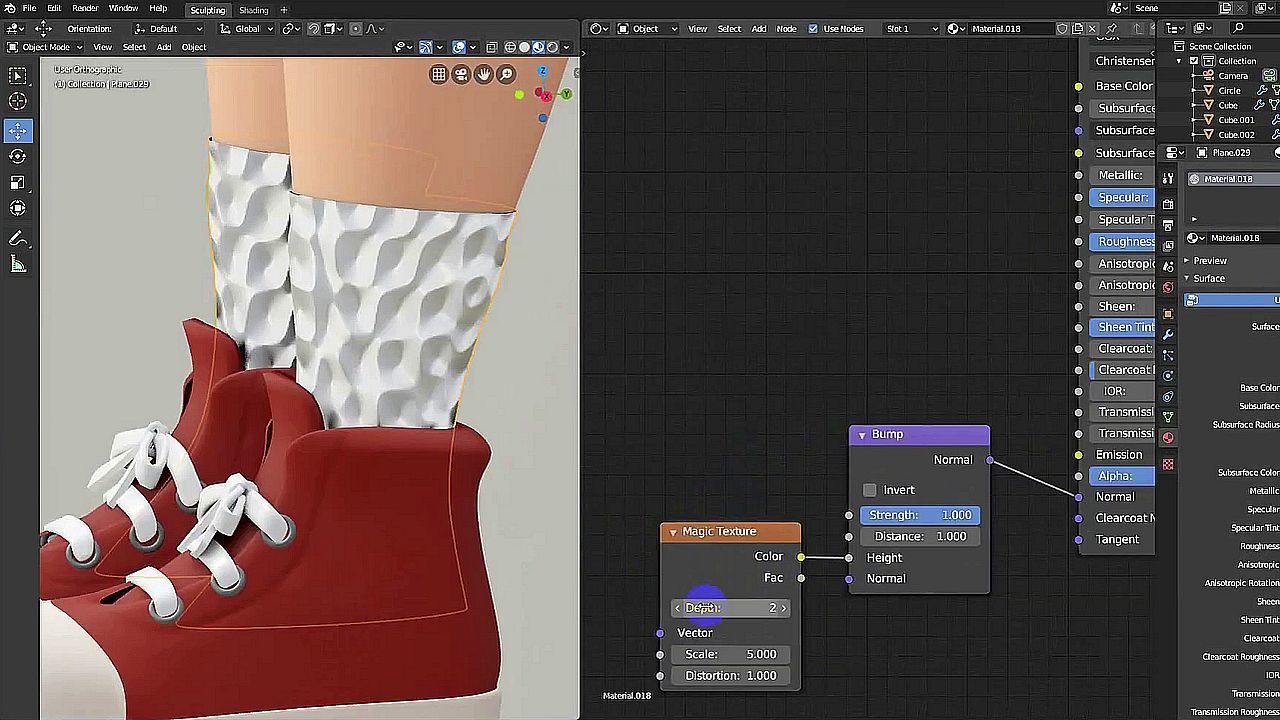Toggle the fake user shield for Material.018
This screenshot has height=720, width=1280.
tap(1063, 29)
